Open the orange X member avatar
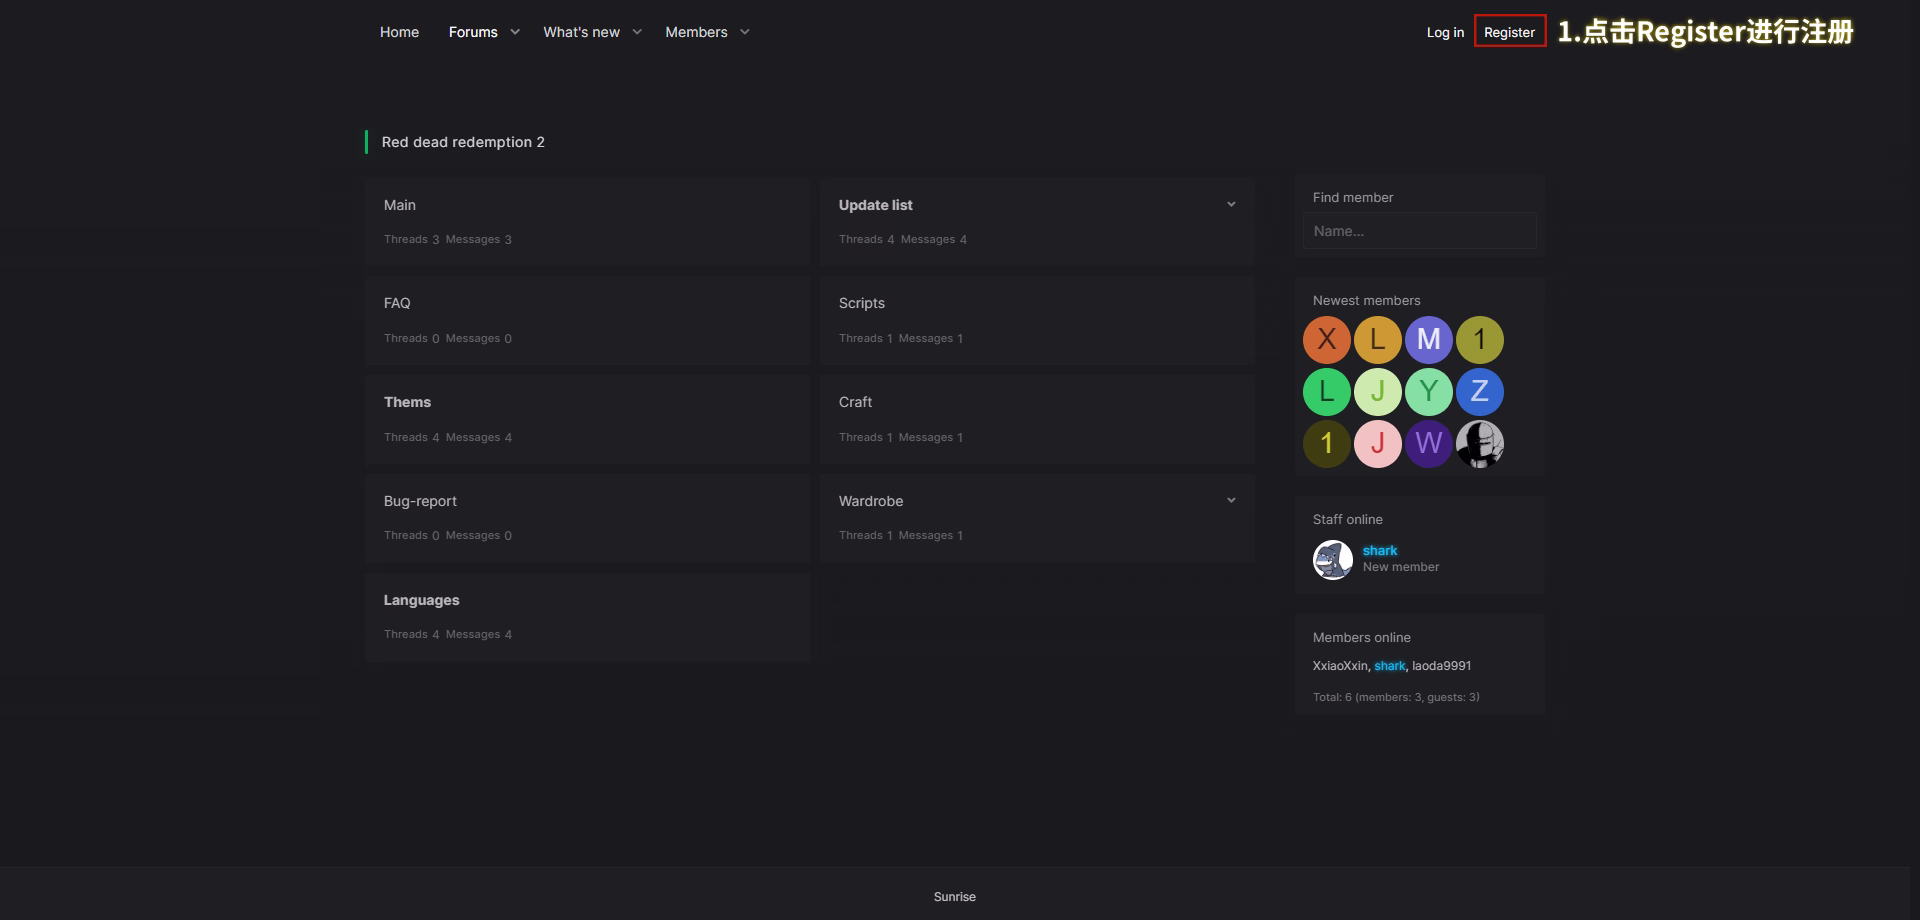Image resolution: width=1920 pixels, height=920 pixels. click(x=1326, y=340)
